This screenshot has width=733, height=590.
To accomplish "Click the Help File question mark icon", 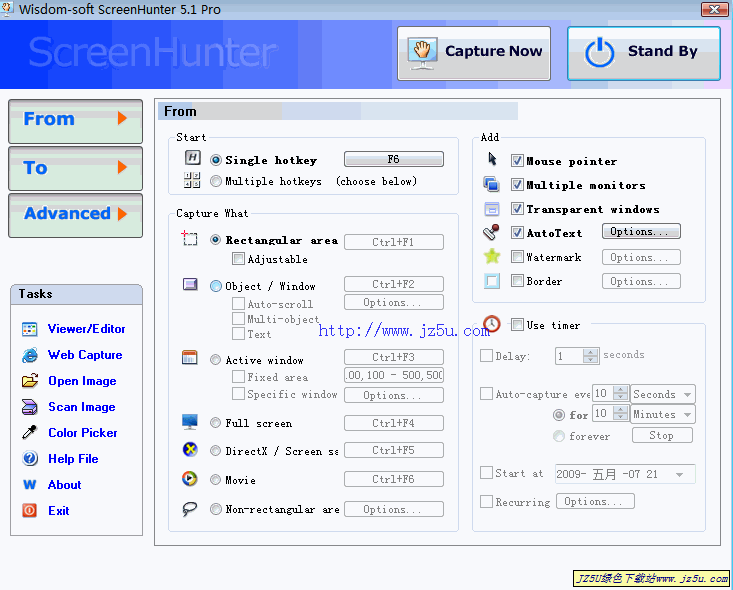I will click(29, 459).
